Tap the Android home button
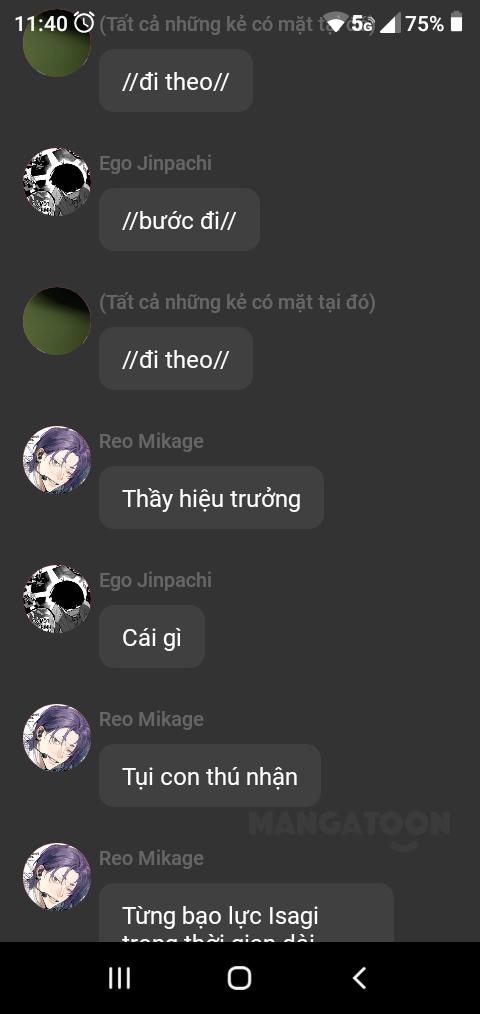480x1014 pixels. [239, 978]
